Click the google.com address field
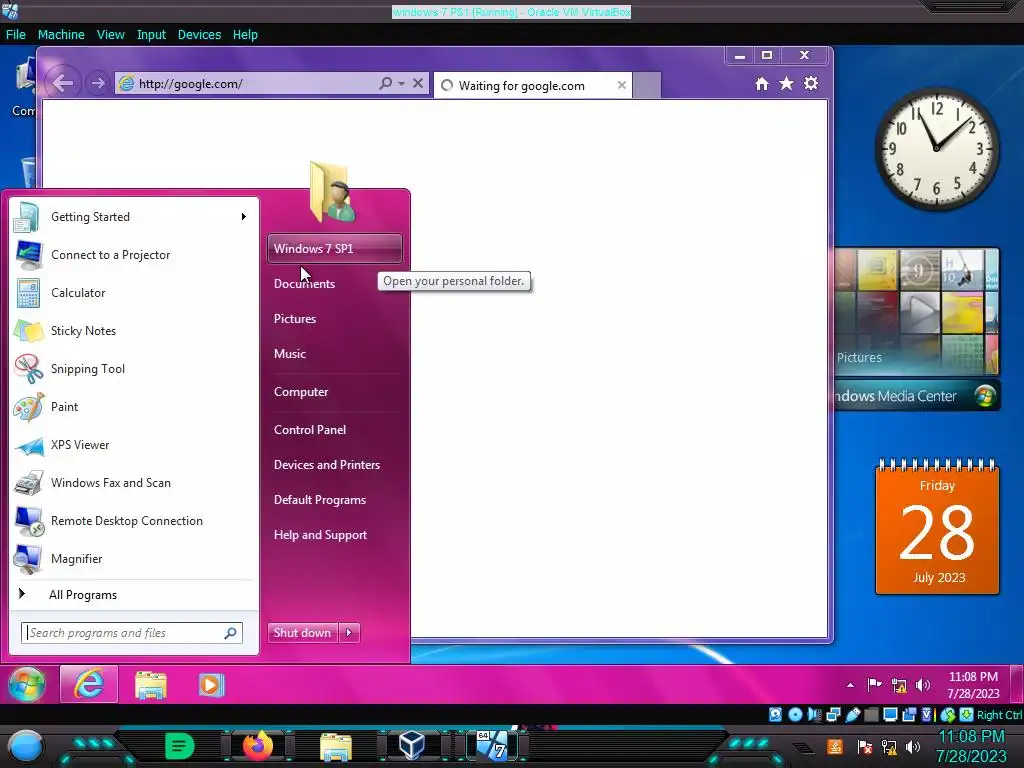Viewport: 1024px width, 768px height. [246, 84]
